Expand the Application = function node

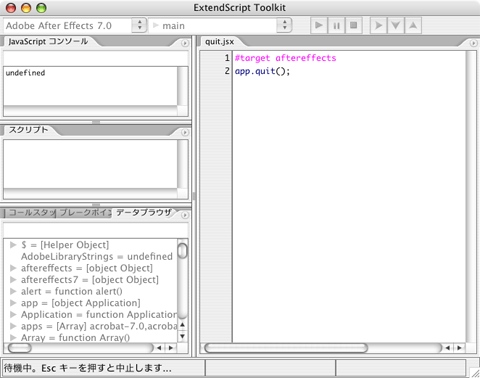click(x=13, y=315)
